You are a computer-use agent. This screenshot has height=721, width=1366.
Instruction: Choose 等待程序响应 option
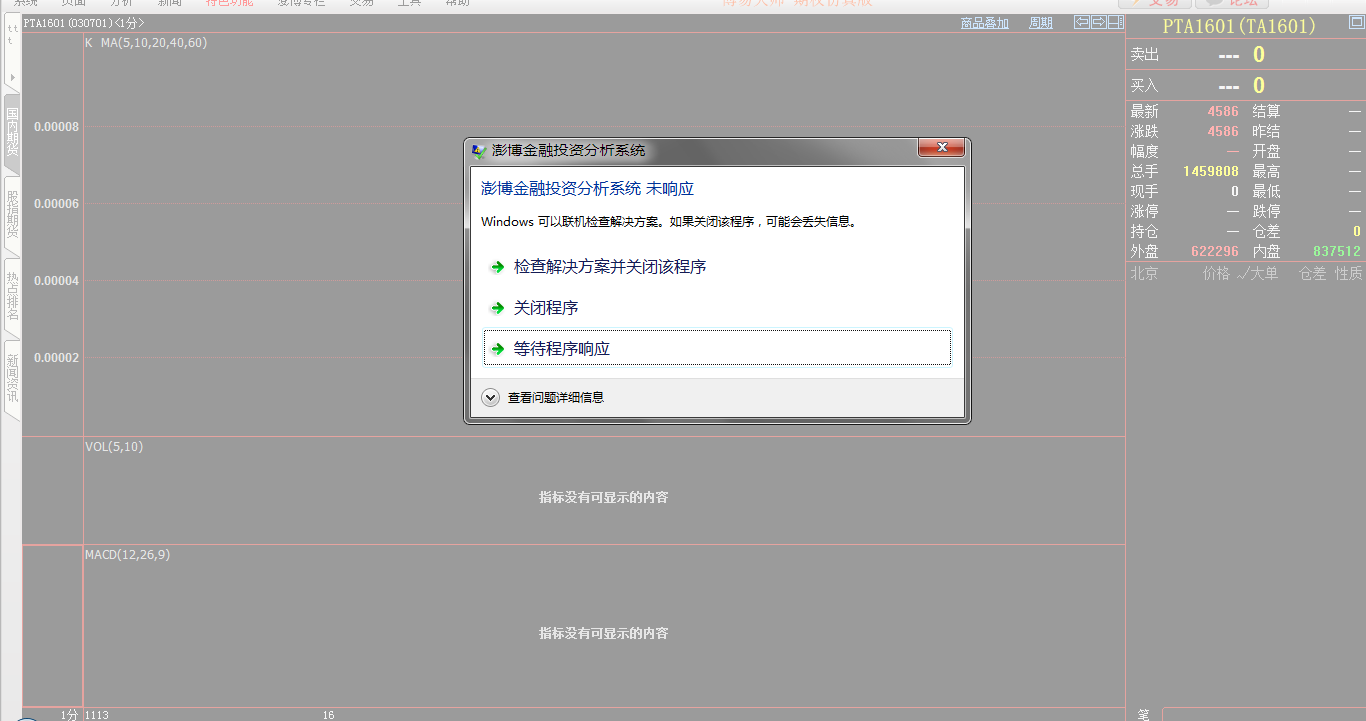(561, 349)
